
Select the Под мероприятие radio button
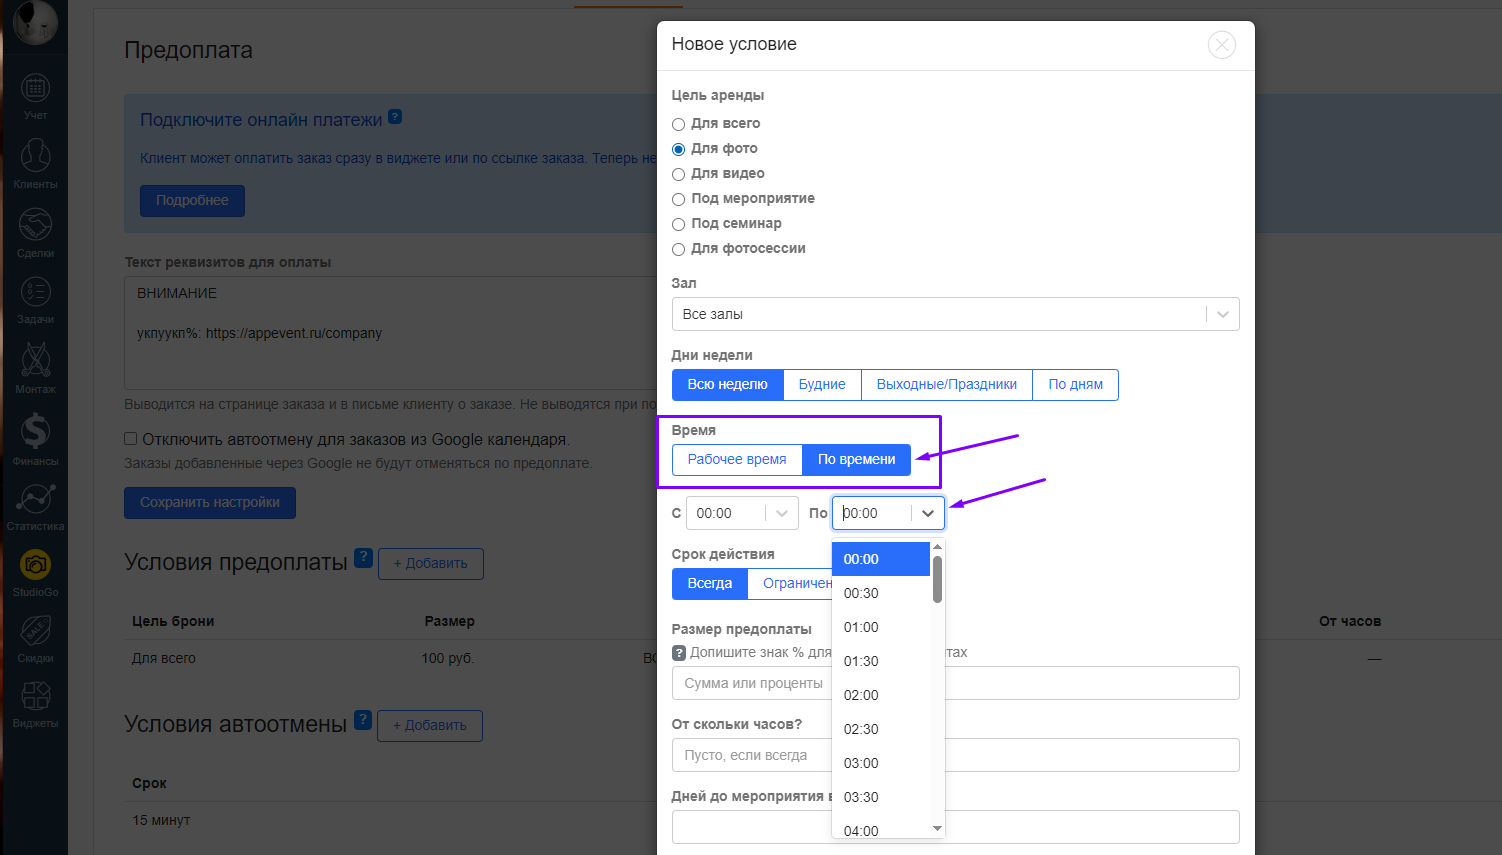point(678,199)
